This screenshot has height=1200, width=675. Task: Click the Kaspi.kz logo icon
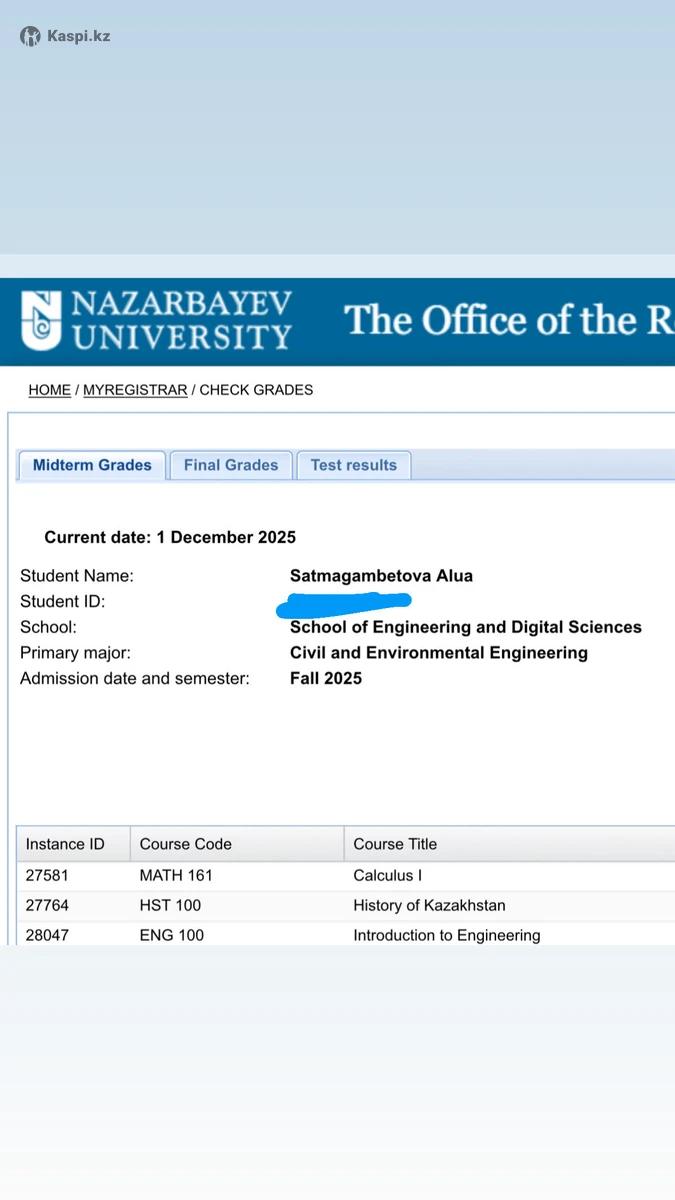(30, 36)
